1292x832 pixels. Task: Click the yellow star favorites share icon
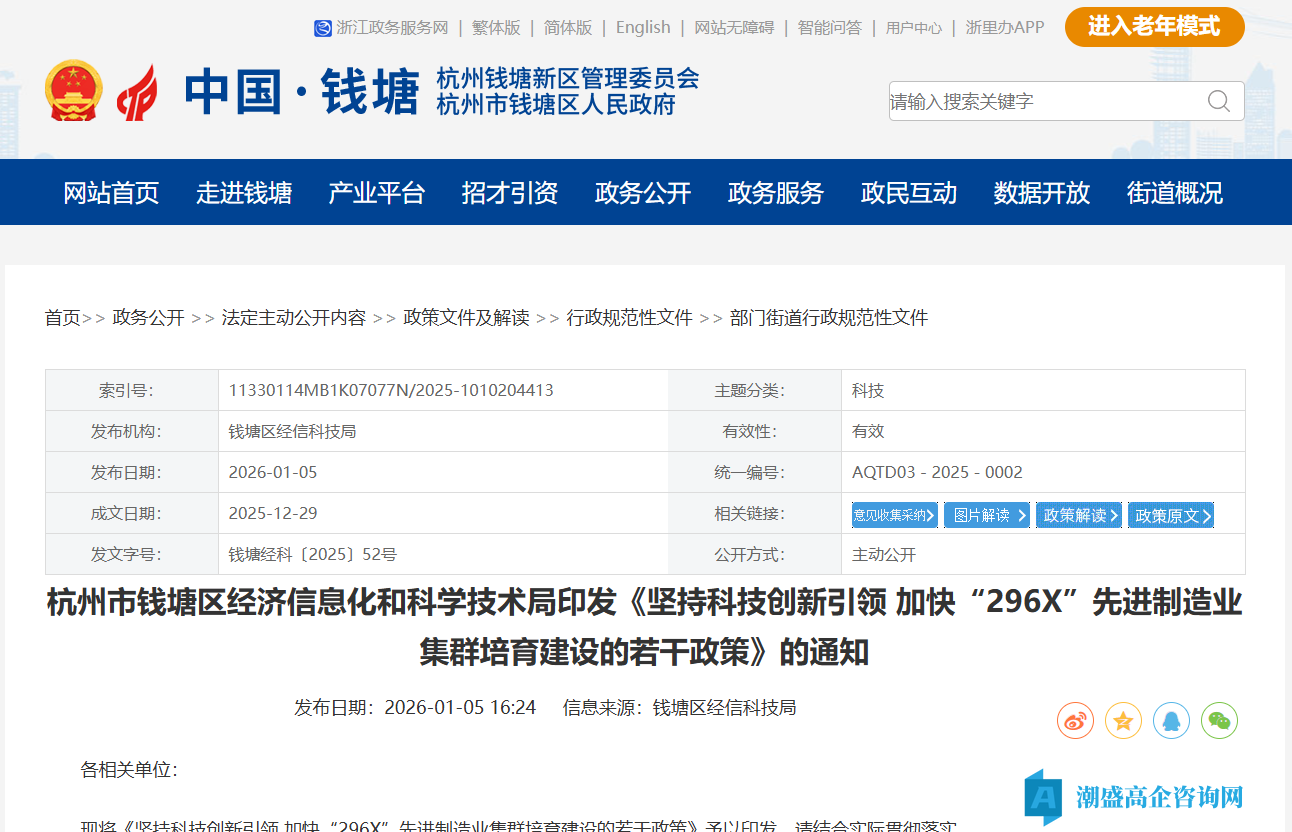(x=1124, y=720)
